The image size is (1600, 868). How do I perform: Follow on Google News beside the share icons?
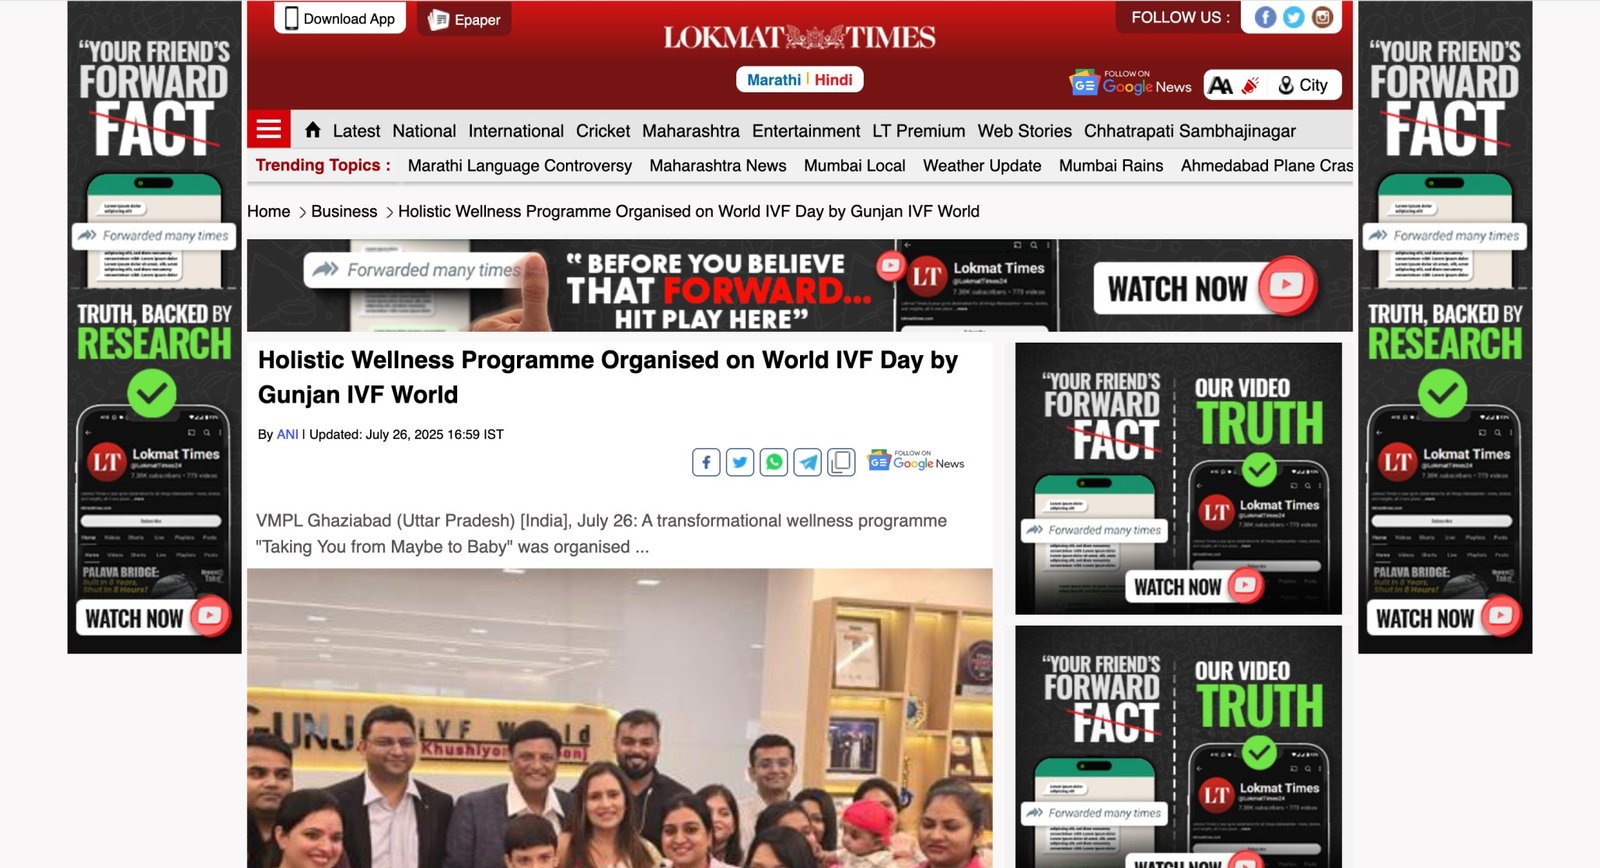[916, 460]
